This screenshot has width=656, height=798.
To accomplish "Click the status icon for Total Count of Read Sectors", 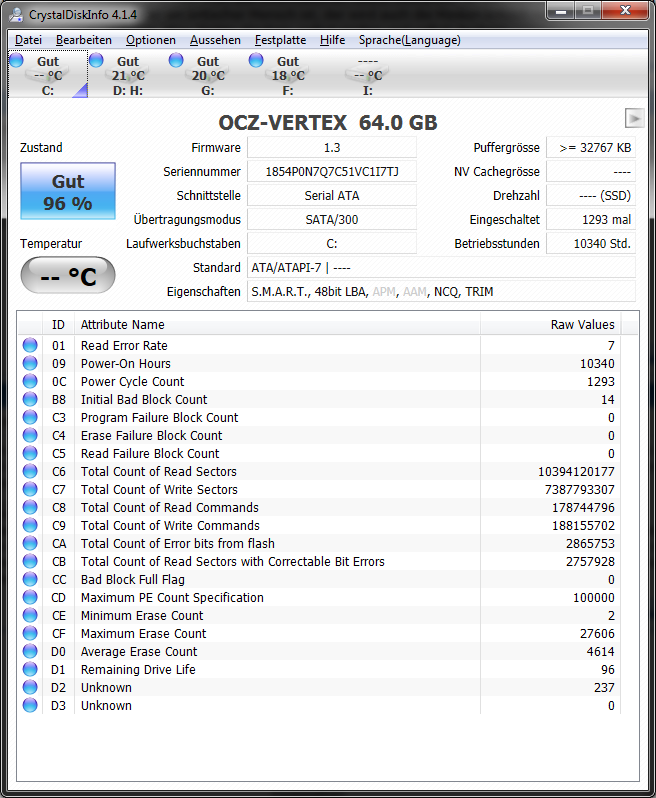I will point(30,471).
